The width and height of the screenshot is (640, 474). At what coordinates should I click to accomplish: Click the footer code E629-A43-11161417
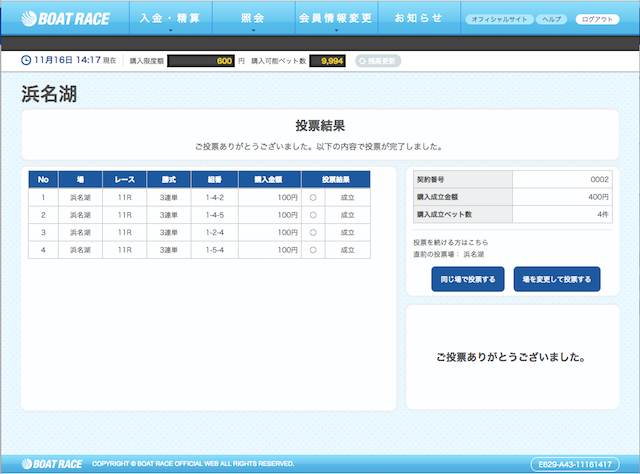click(575, 464)
